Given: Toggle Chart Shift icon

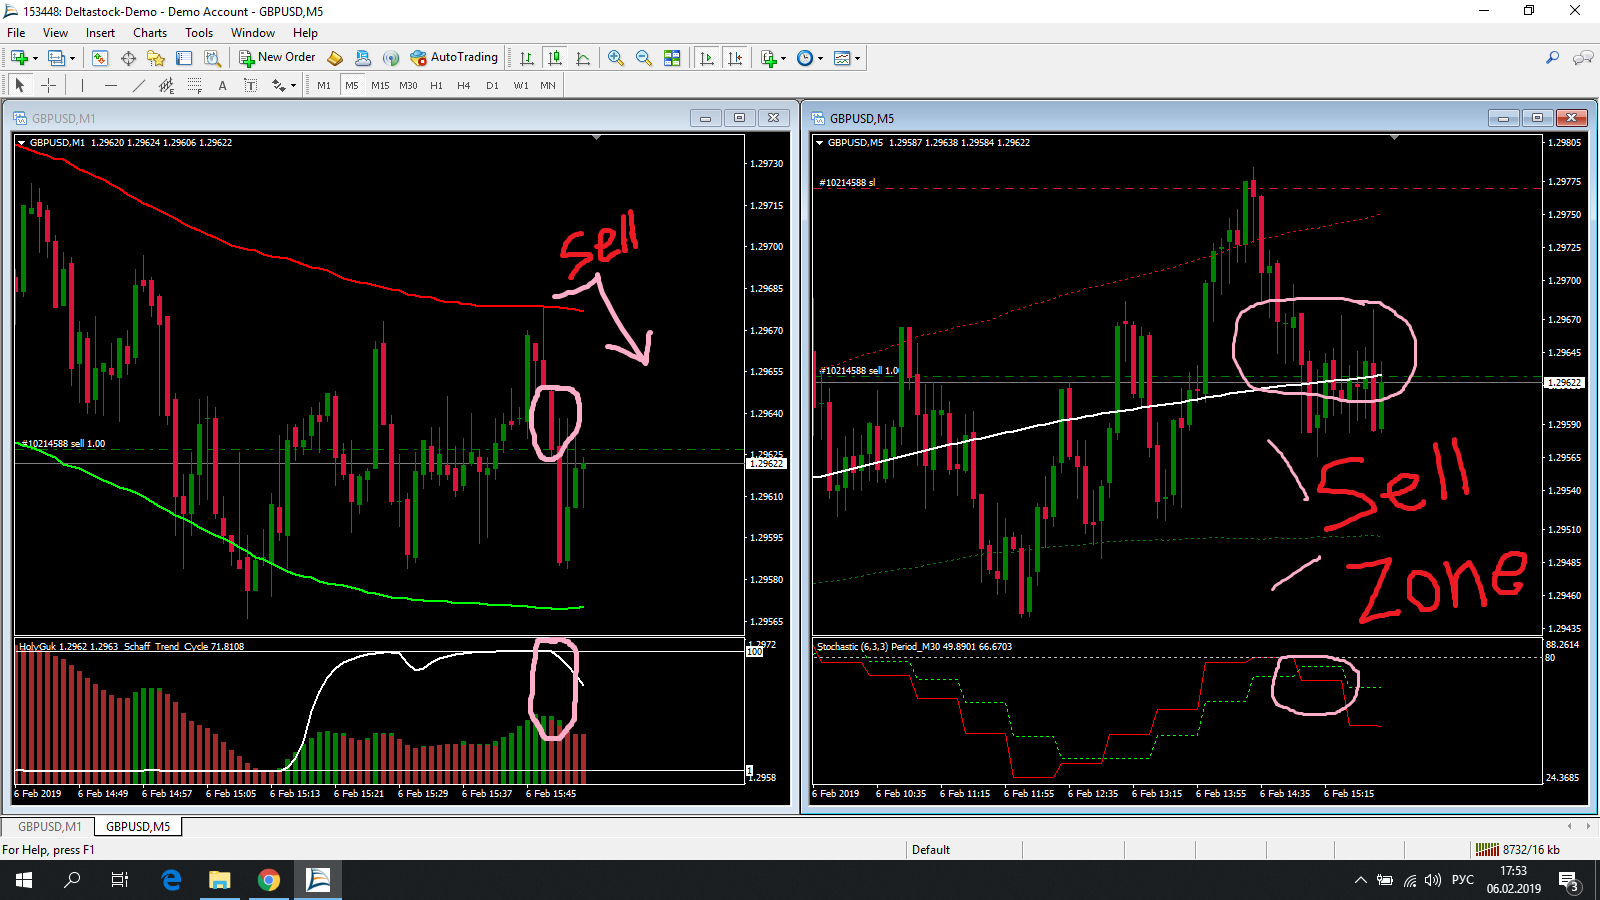Looking at the screenshot, I should pos(735,58).
